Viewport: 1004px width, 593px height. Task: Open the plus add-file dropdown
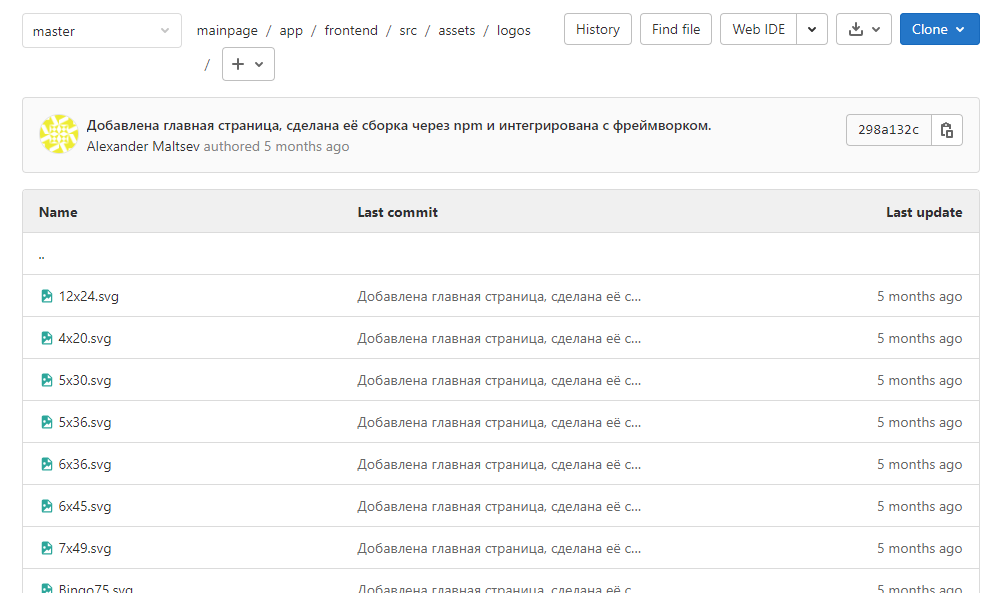[248, 64]
